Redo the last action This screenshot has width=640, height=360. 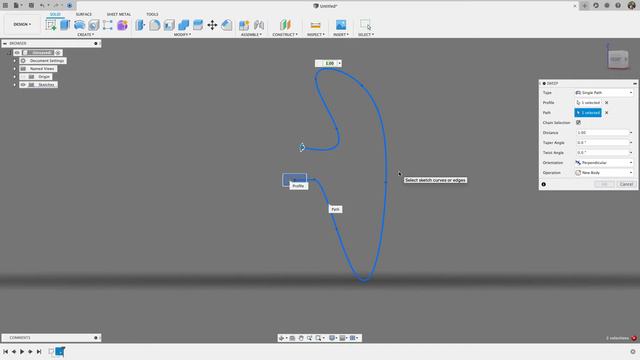pyautogui.click(x=57, y=5)
